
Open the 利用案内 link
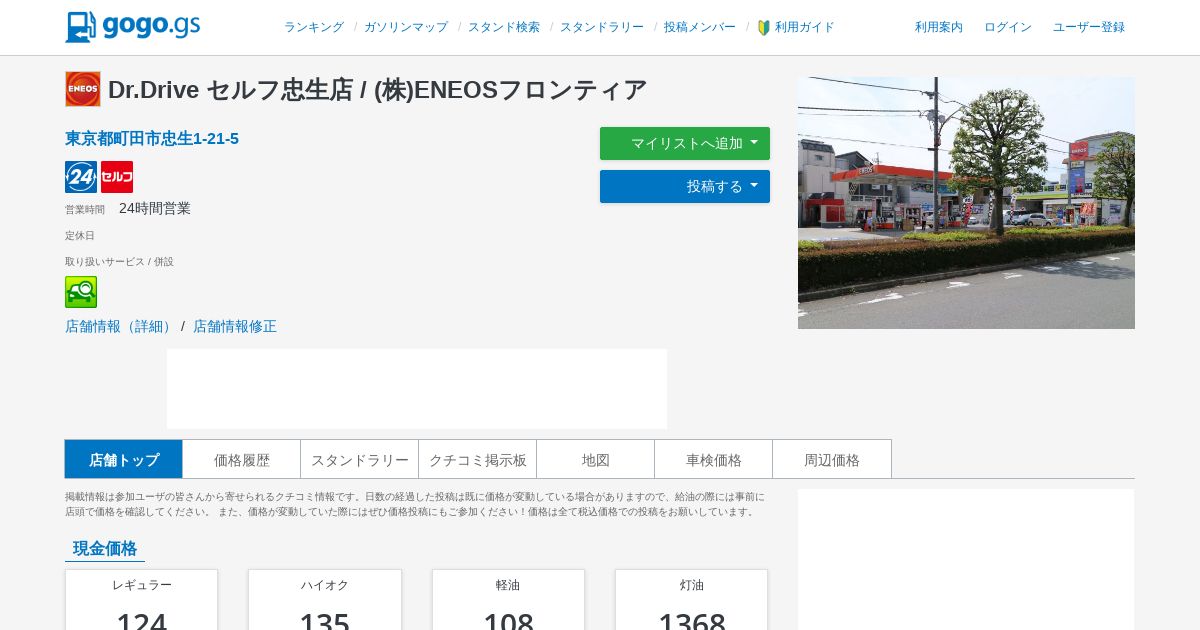(939, 27)
